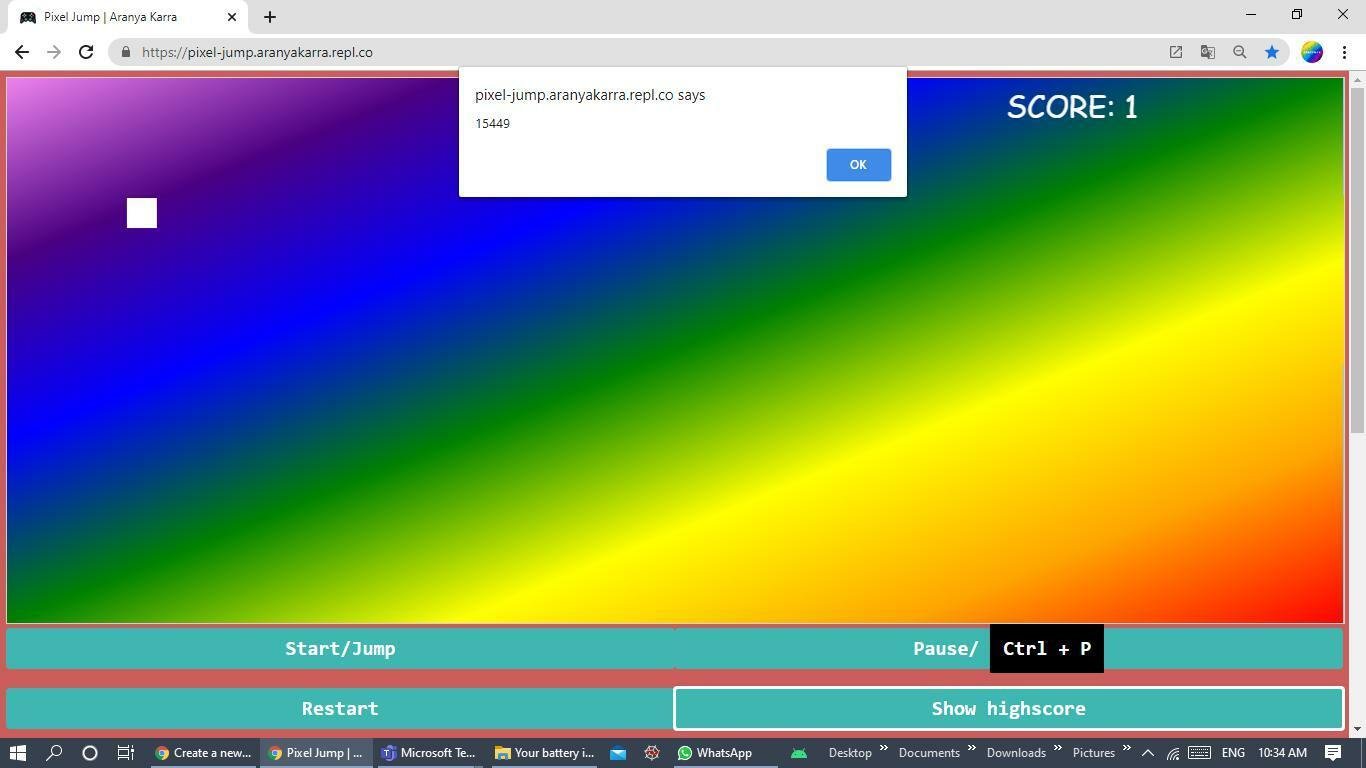Image resolution: width=1366 pixels, height=768 pixels.
Task: Click the bookmark star icon
Action: 1271,52
